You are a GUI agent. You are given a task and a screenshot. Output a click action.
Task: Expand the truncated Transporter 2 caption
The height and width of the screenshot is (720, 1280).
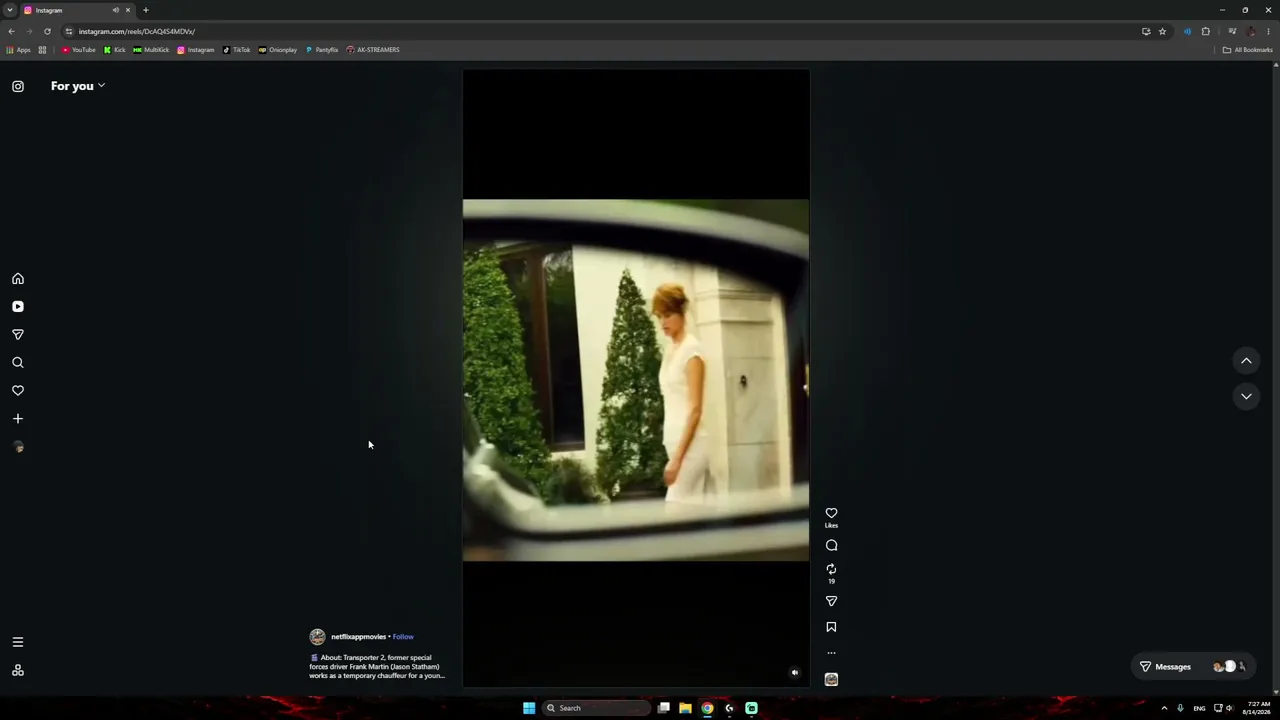[x=377, y=667]
